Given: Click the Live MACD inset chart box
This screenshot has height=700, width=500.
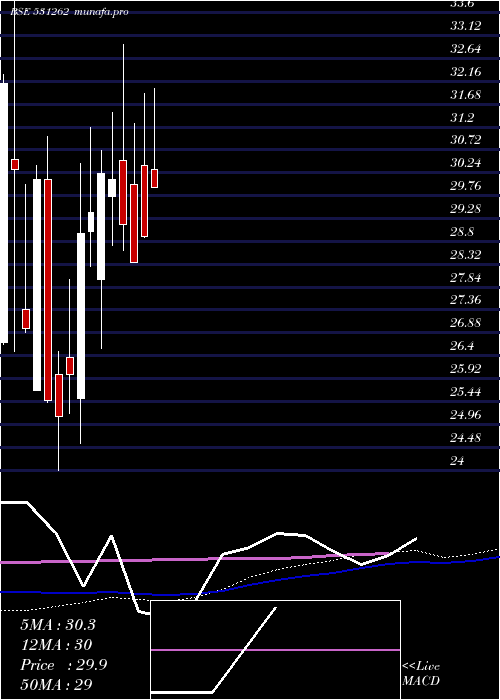Looking at the screenshot, I should (275, 650).
